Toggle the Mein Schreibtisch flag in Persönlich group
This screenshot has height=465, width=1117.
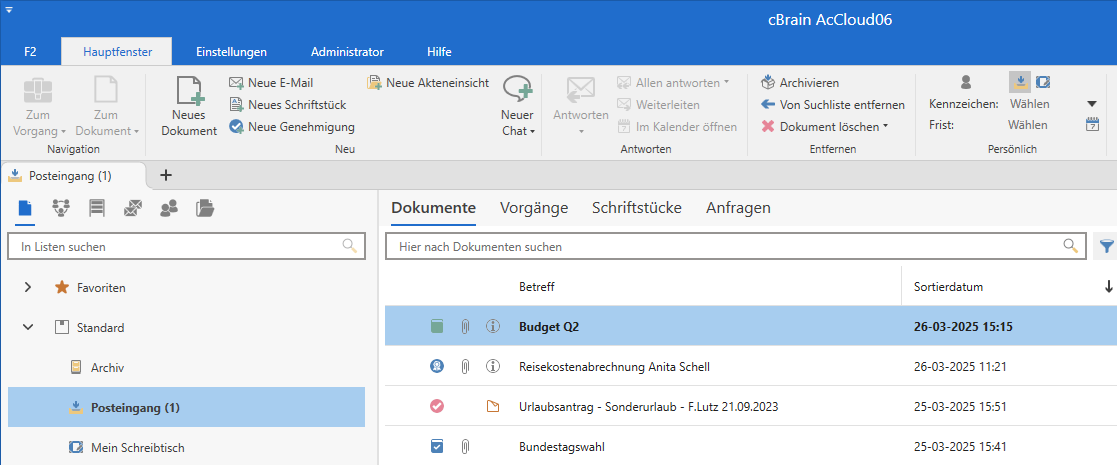coord(1043,82)
